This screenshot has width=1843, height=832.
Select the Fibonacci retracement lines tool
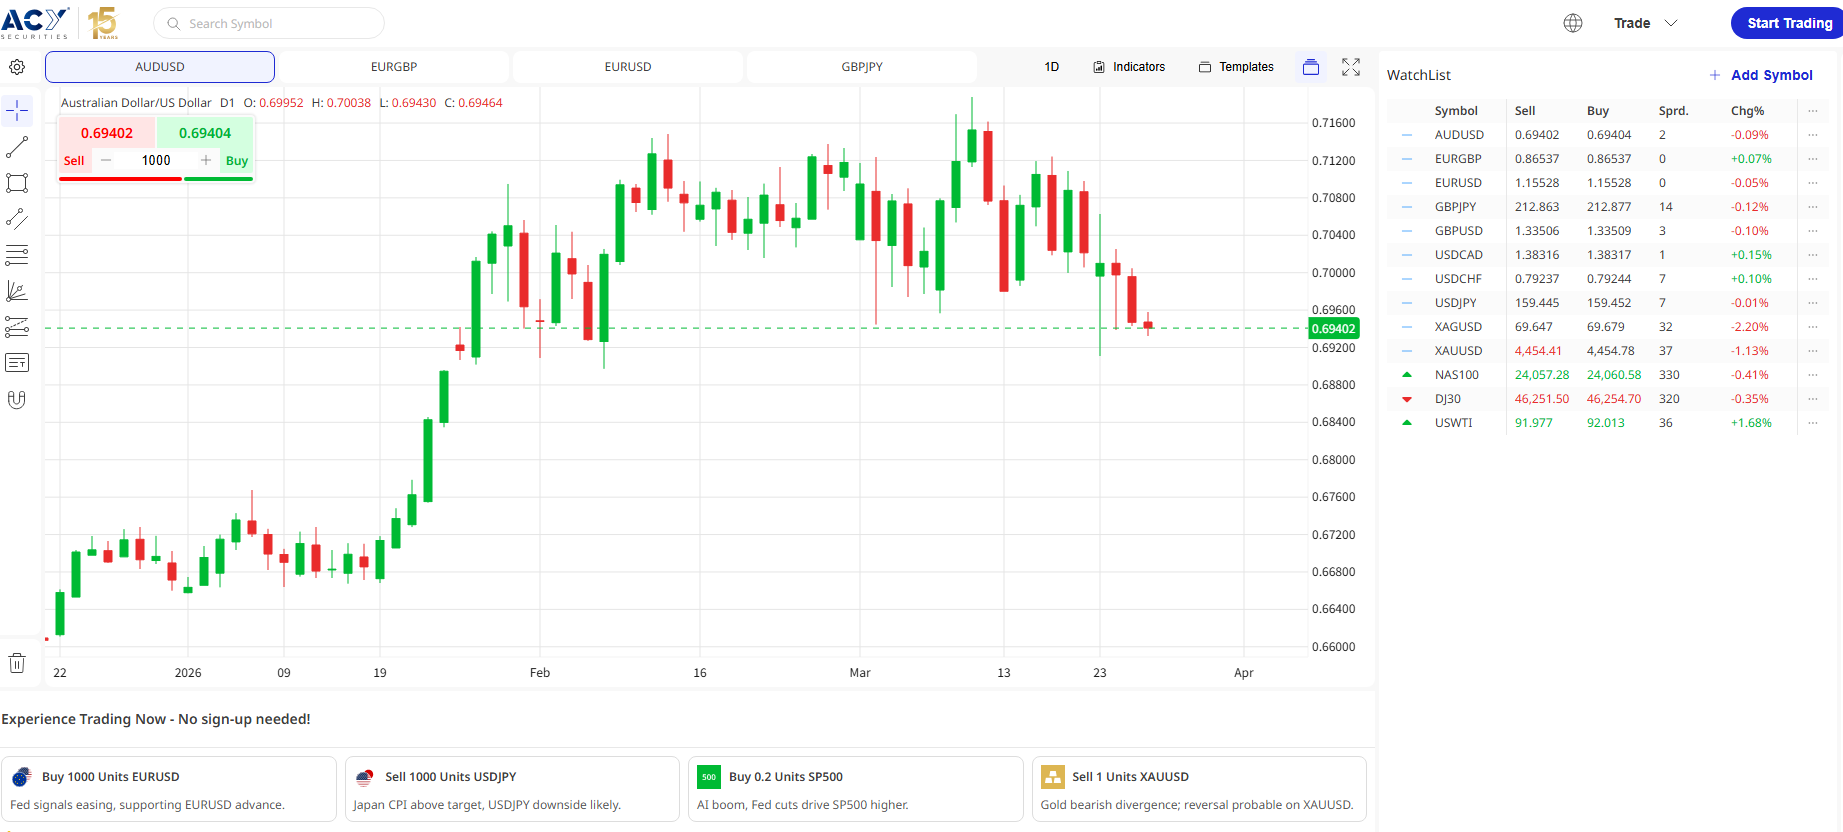[17, 255]
